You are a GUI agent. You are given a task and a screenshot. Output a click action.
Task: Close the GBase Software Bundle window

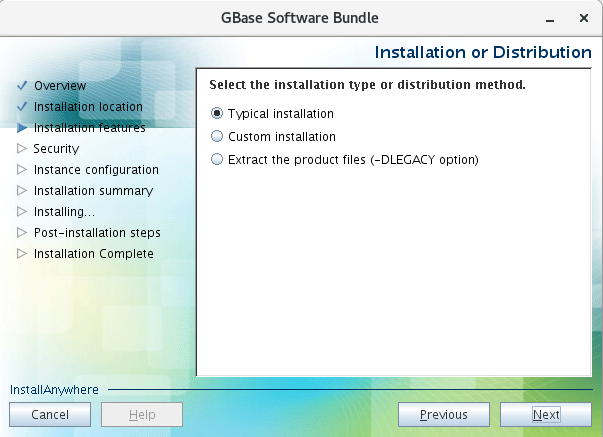(x=584, y=18)
